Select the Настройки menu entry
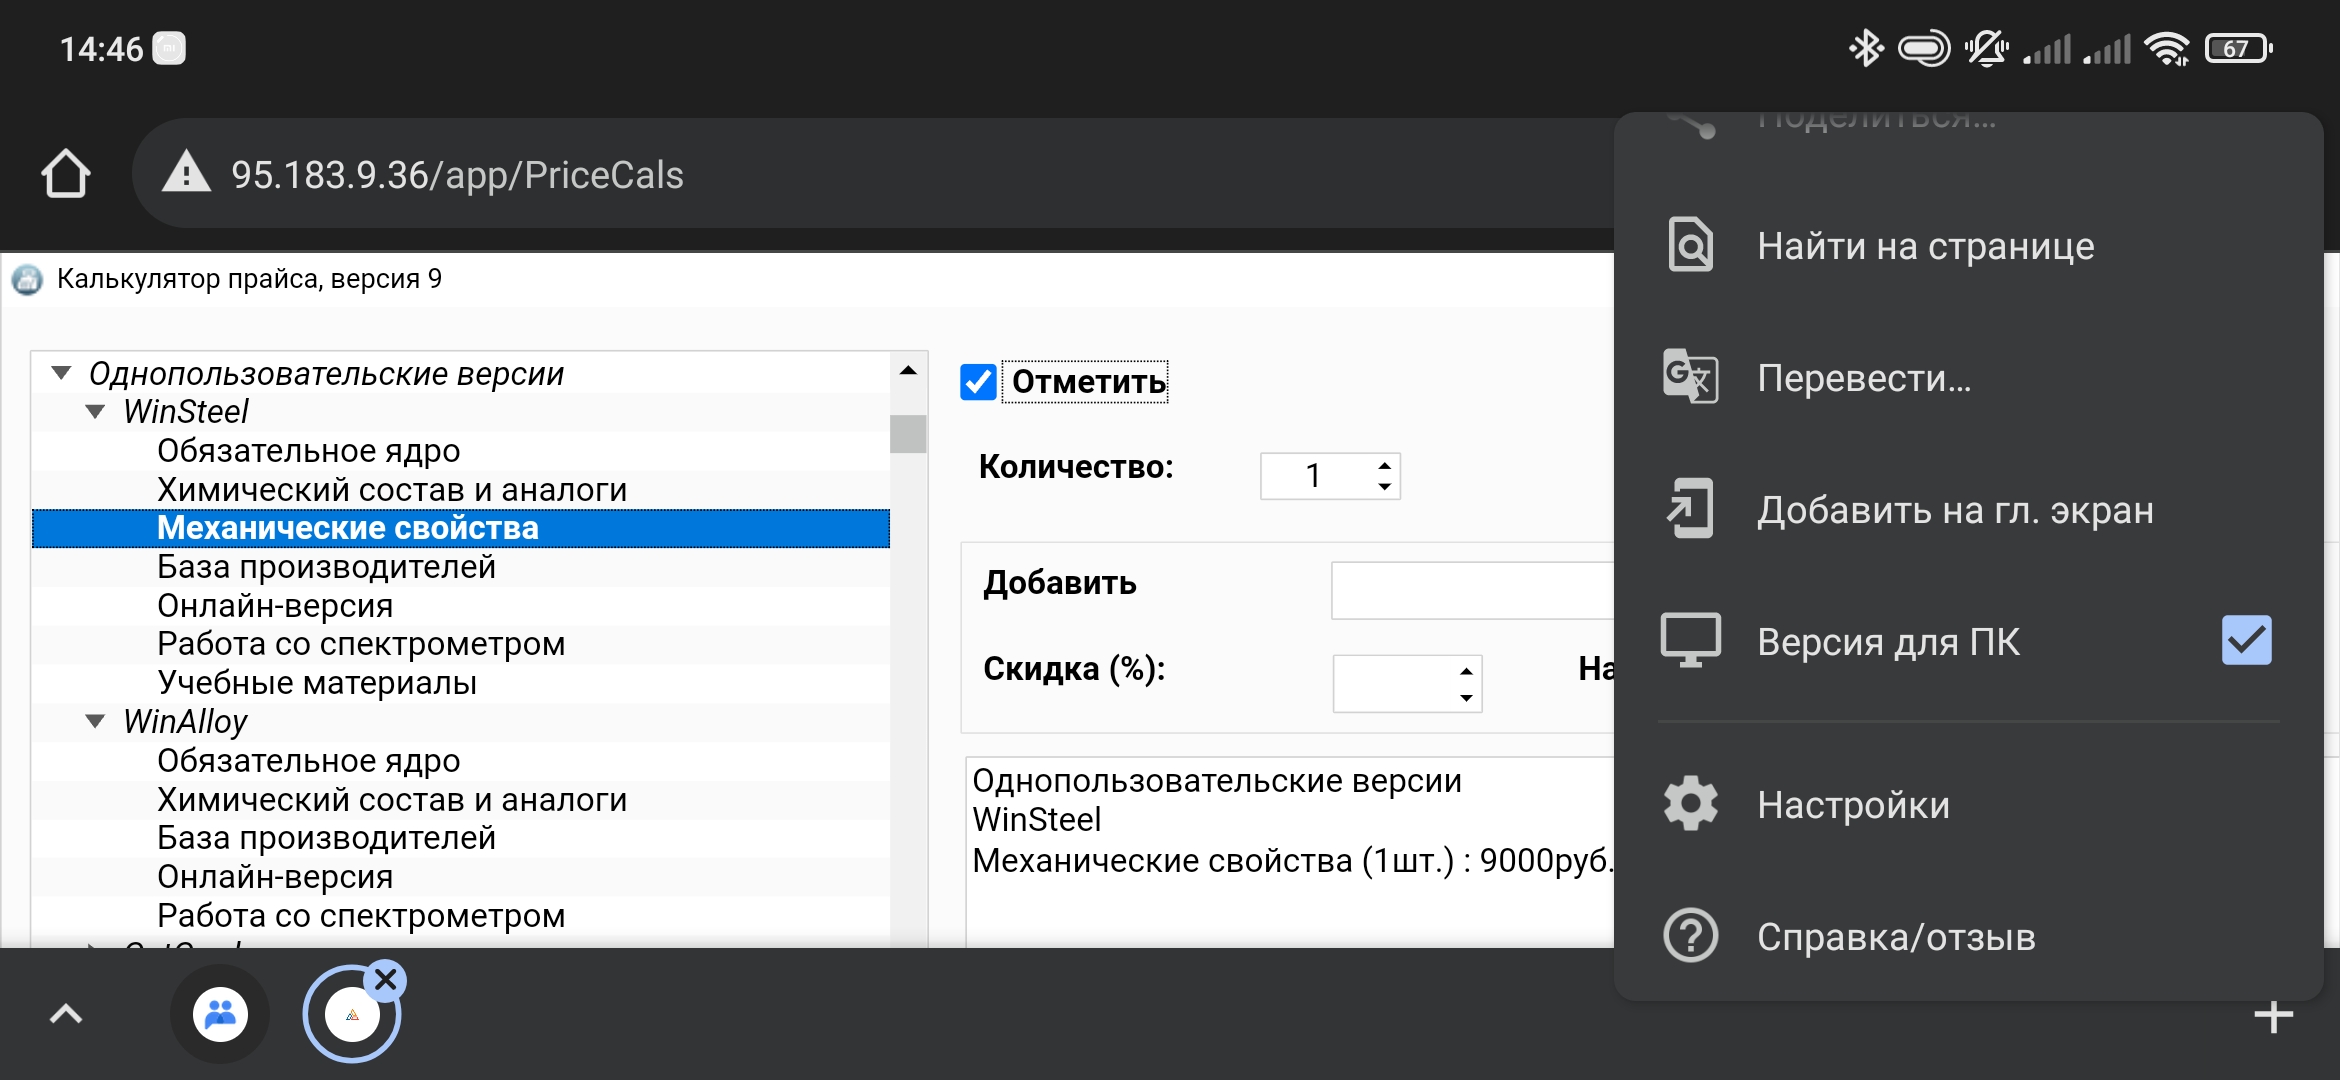 [1853, 805]
